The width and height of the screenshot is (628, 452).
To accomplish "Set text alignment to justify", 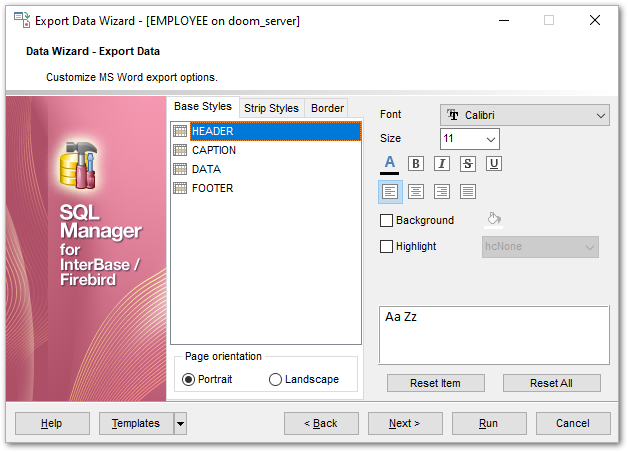I will (x=468, y=191).
